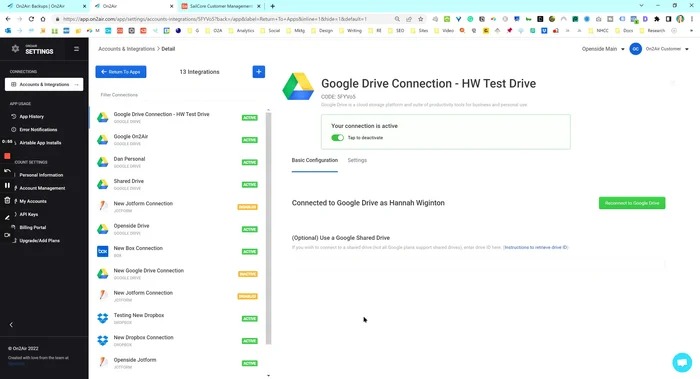Expand Openside Main workspace dropdown
700x379 pixels.
coord(603,49)
